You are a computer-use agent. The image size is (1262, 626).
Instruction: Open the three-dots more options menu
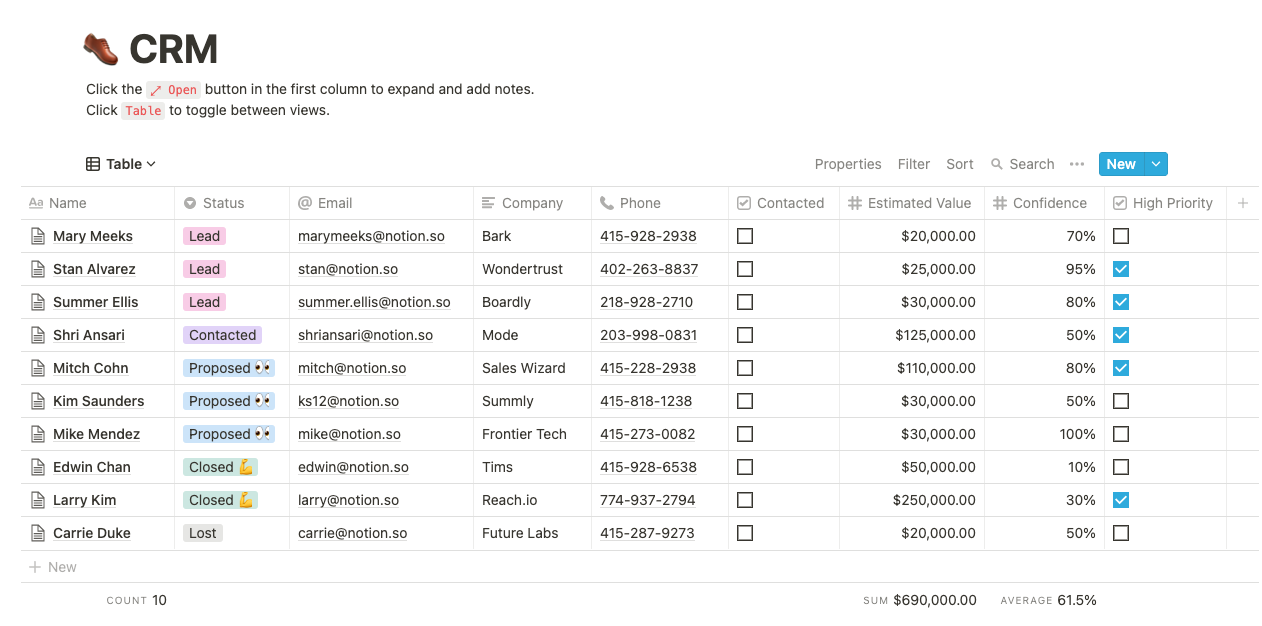pos(1077,164)
